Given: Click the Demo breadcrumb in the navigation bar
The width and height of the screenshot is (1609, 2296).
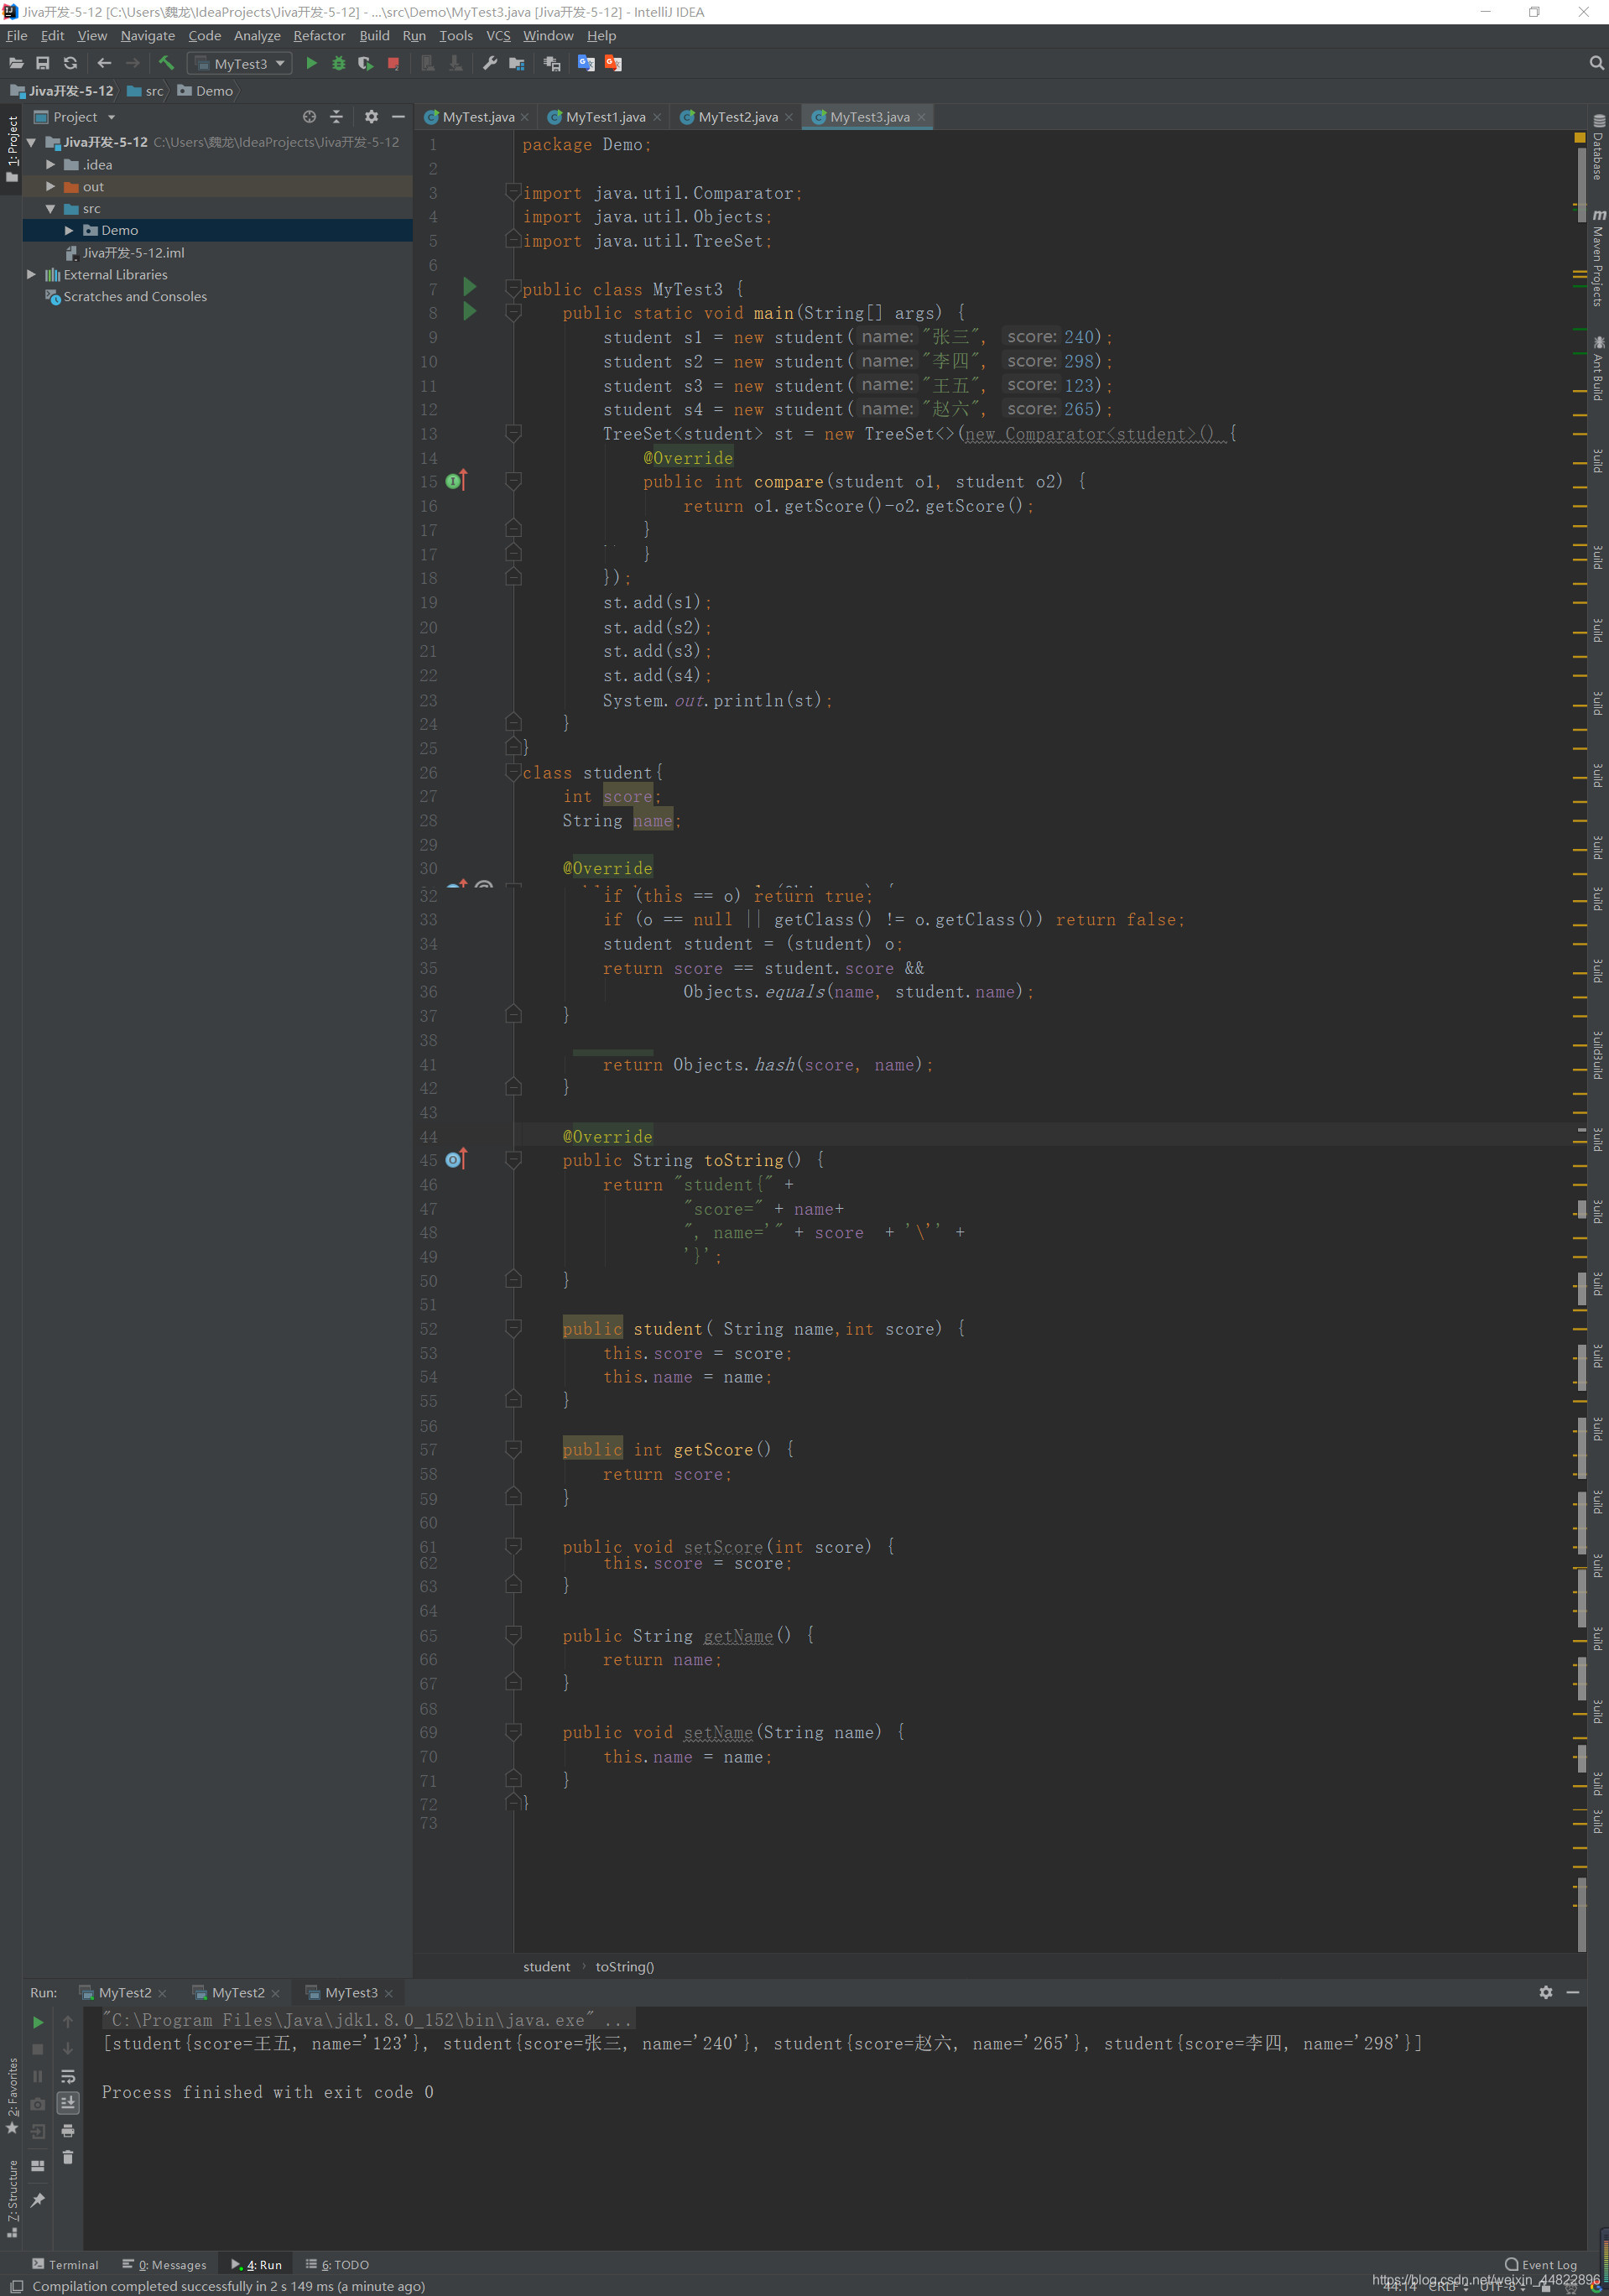Looking at the screenshot, I should 205,91.
